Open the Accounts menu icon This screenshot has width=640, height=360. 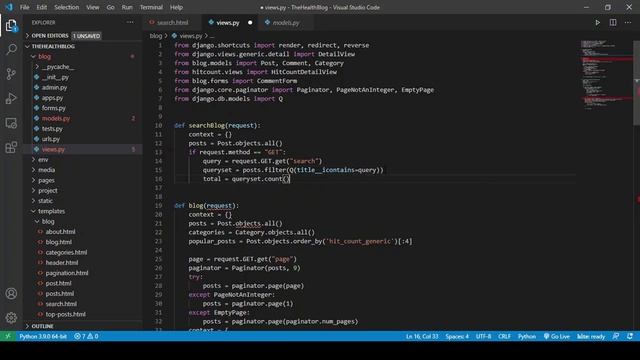11,293
